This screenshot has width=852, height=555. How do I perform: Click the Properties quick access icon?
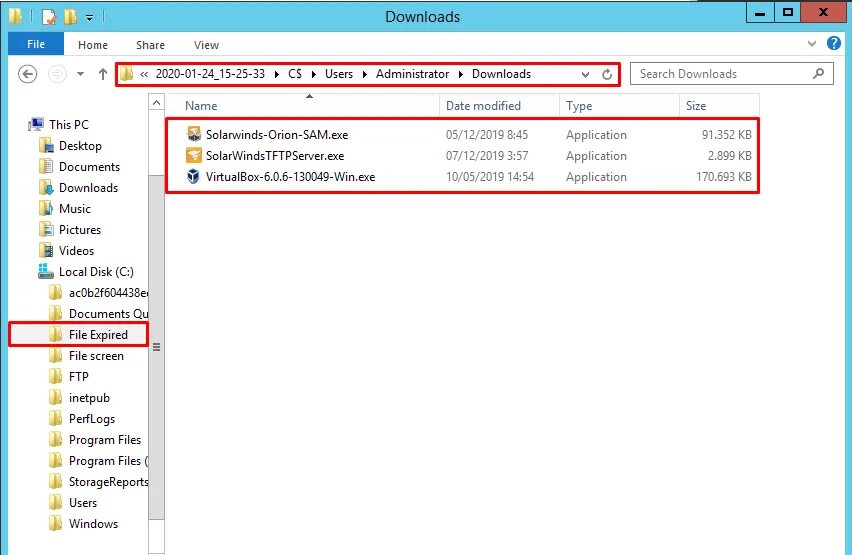[x=49, y=17]
